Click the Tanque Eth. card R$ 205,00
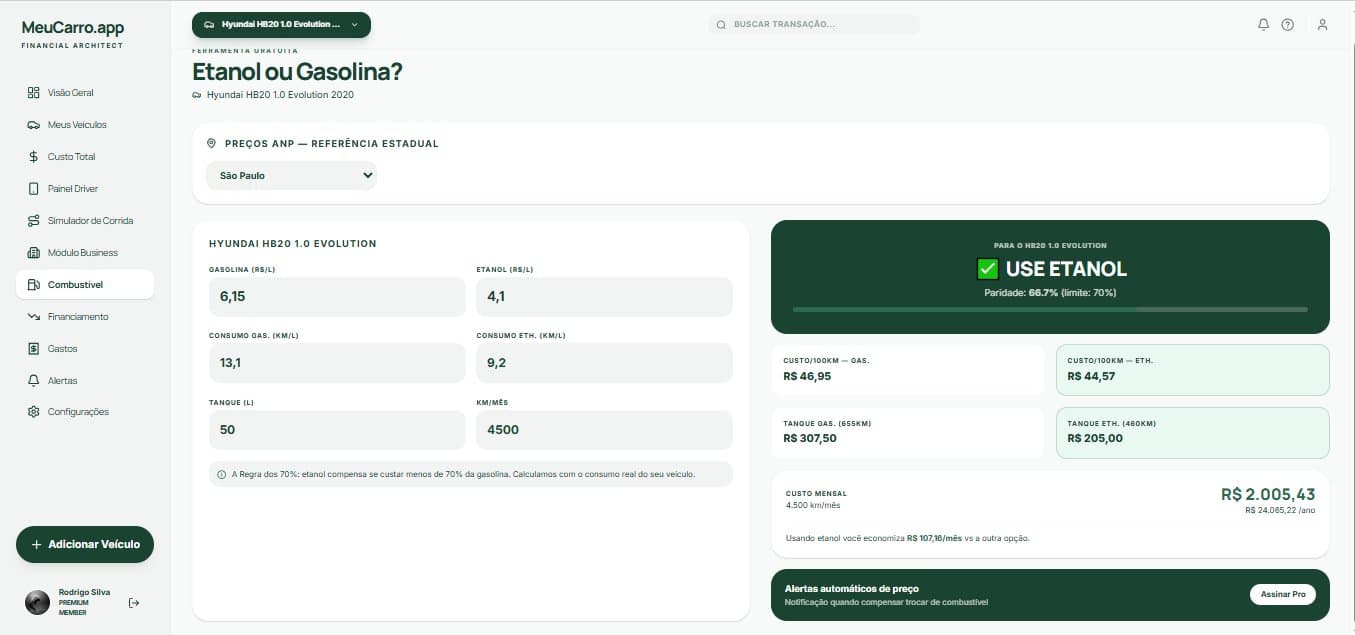 click(1193, 433)
